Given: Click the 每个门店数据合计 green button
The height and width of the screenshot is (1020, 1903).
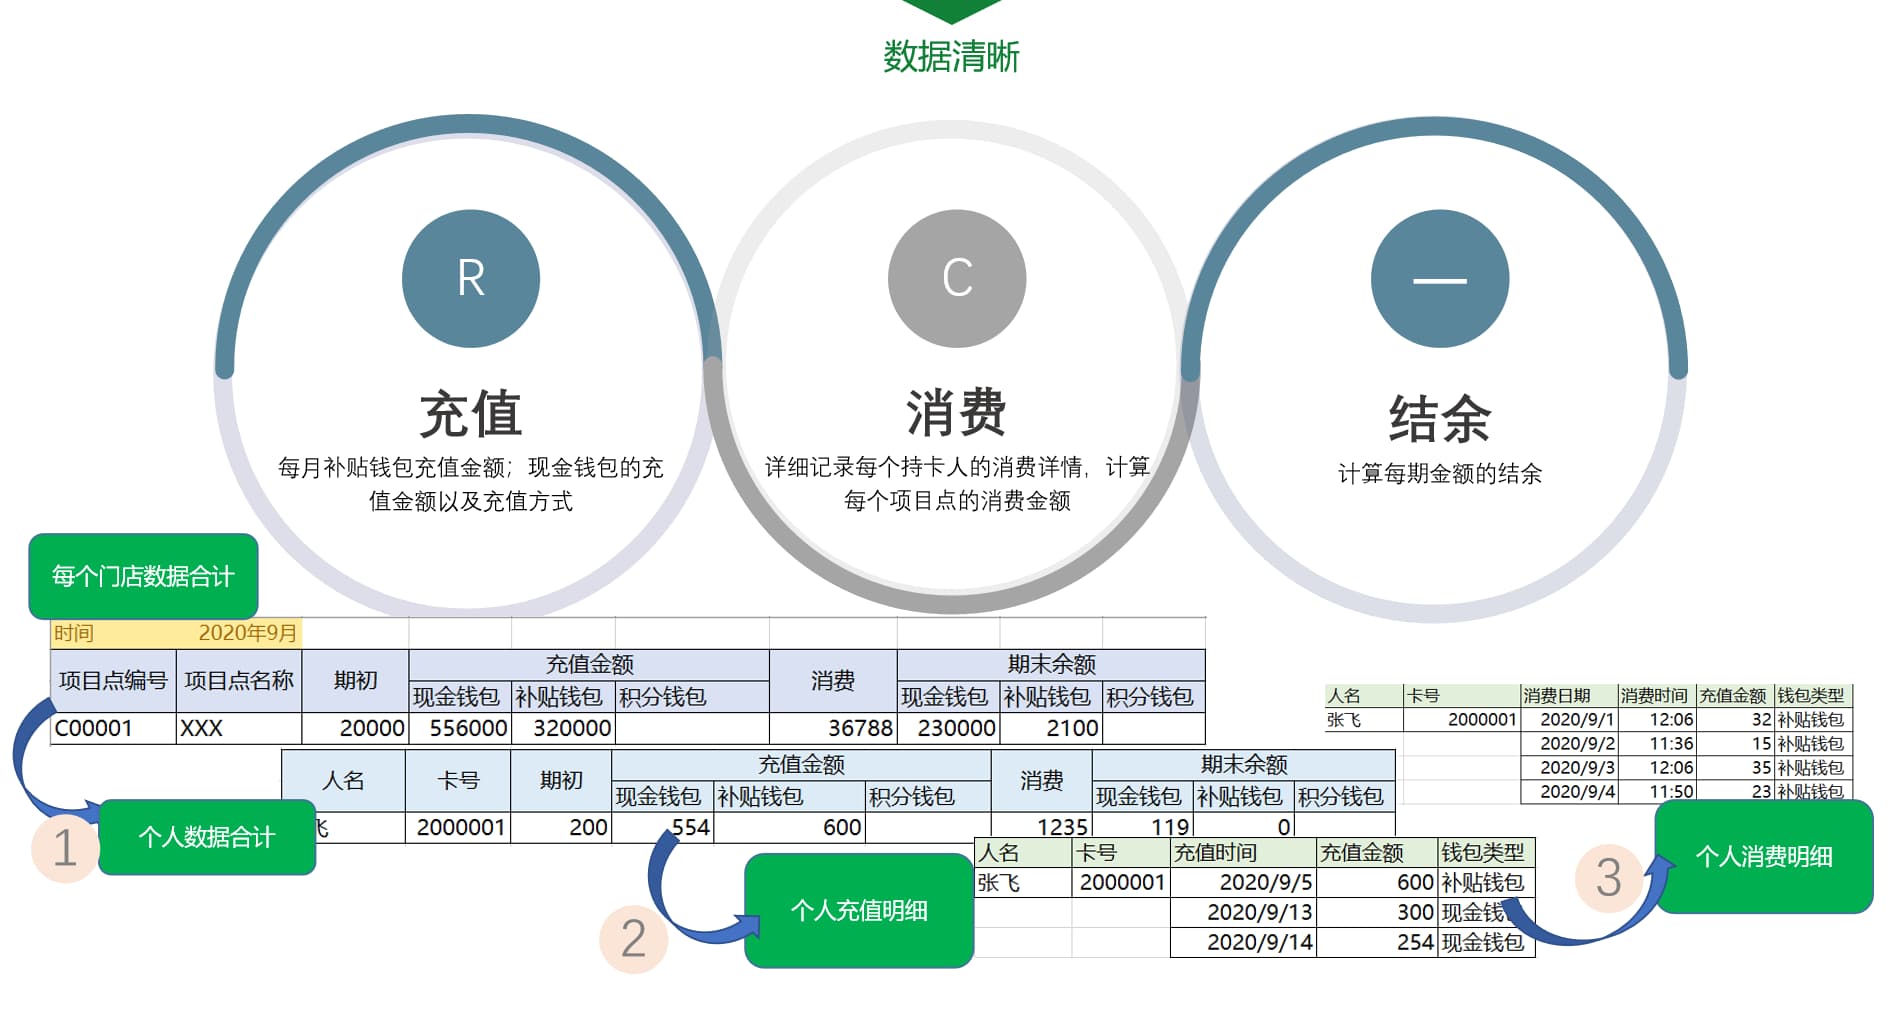Looking at the screenshot, I should pyautogui.click(x=143, y=574).
